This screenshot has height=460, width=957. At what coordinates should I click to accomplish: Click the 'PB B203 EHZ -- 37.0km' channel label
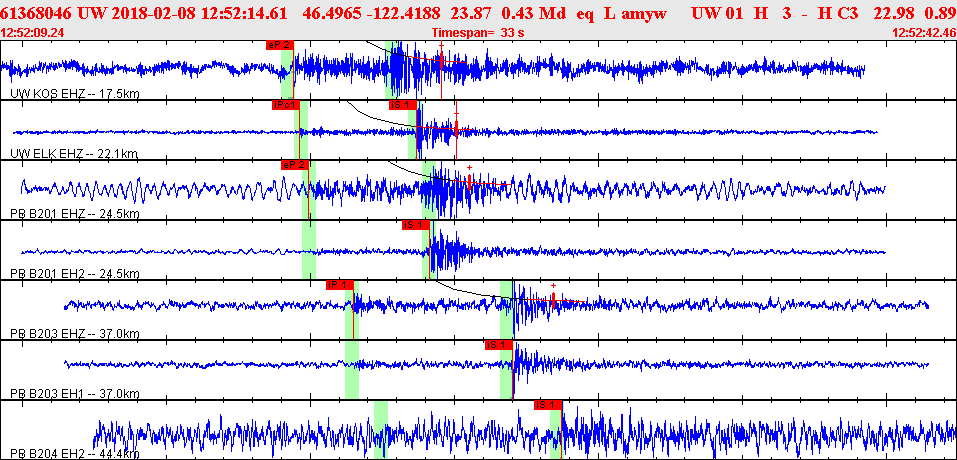(74, 334)
